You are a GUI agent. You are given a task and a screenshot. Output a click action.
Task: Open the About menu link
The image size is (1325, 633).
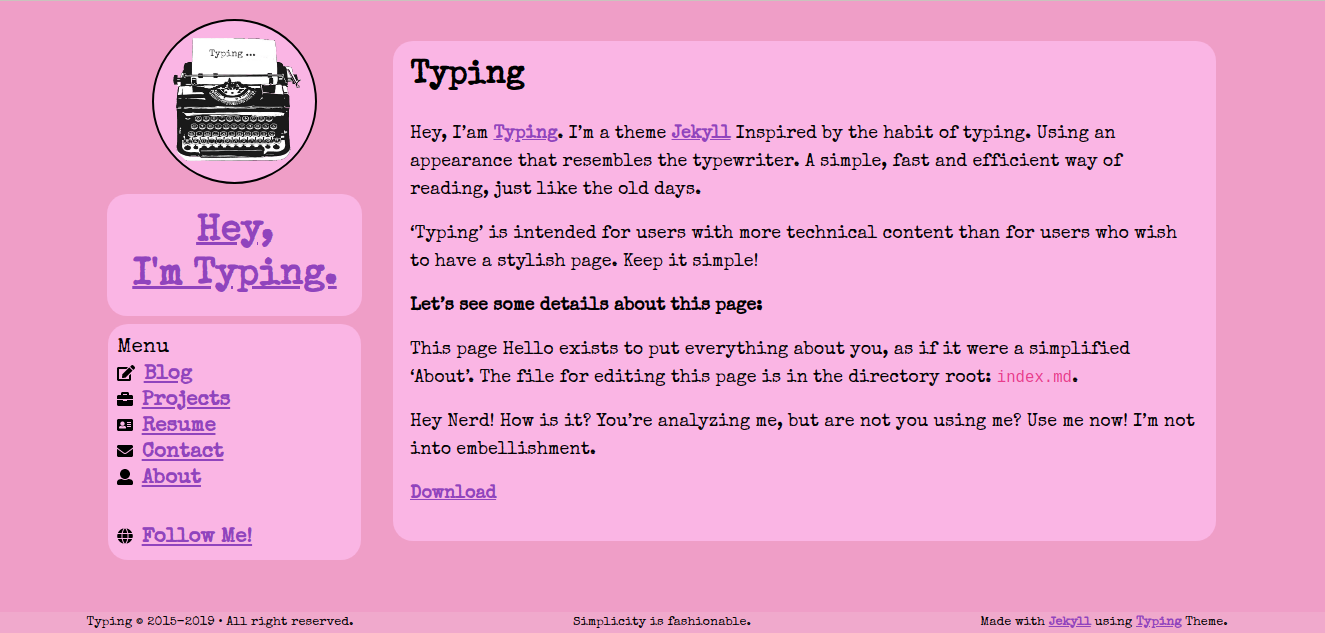click(172, 477)
